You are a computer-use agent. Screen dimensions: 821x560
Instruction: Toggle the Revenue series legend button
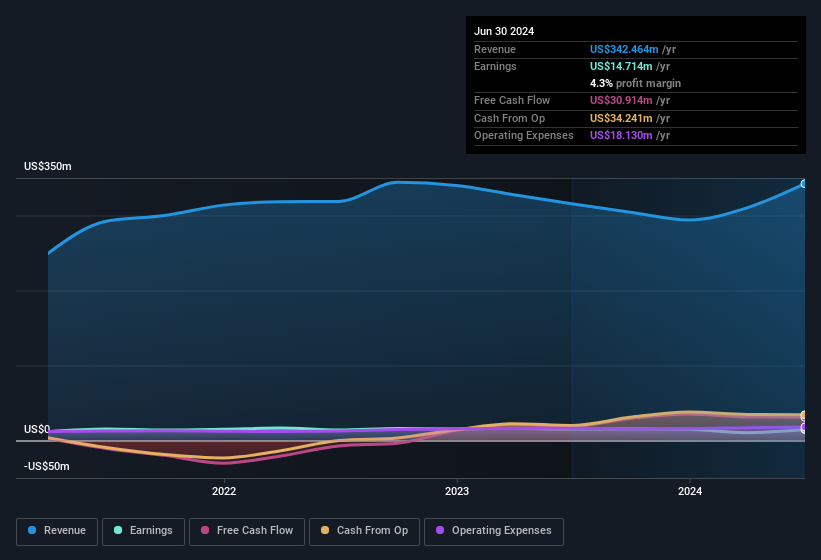click(x=57, y=531)
